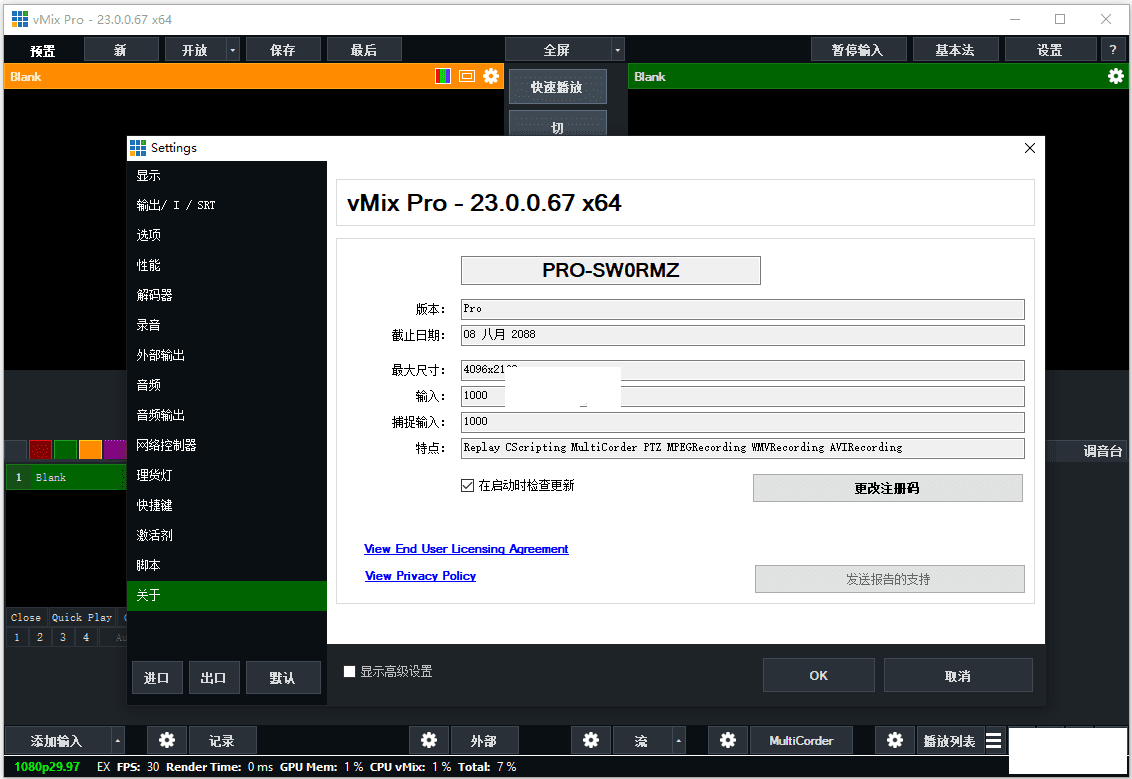Open View Privacy Policy link
The width and height of the screenshot is (1132, 779).
420,575
